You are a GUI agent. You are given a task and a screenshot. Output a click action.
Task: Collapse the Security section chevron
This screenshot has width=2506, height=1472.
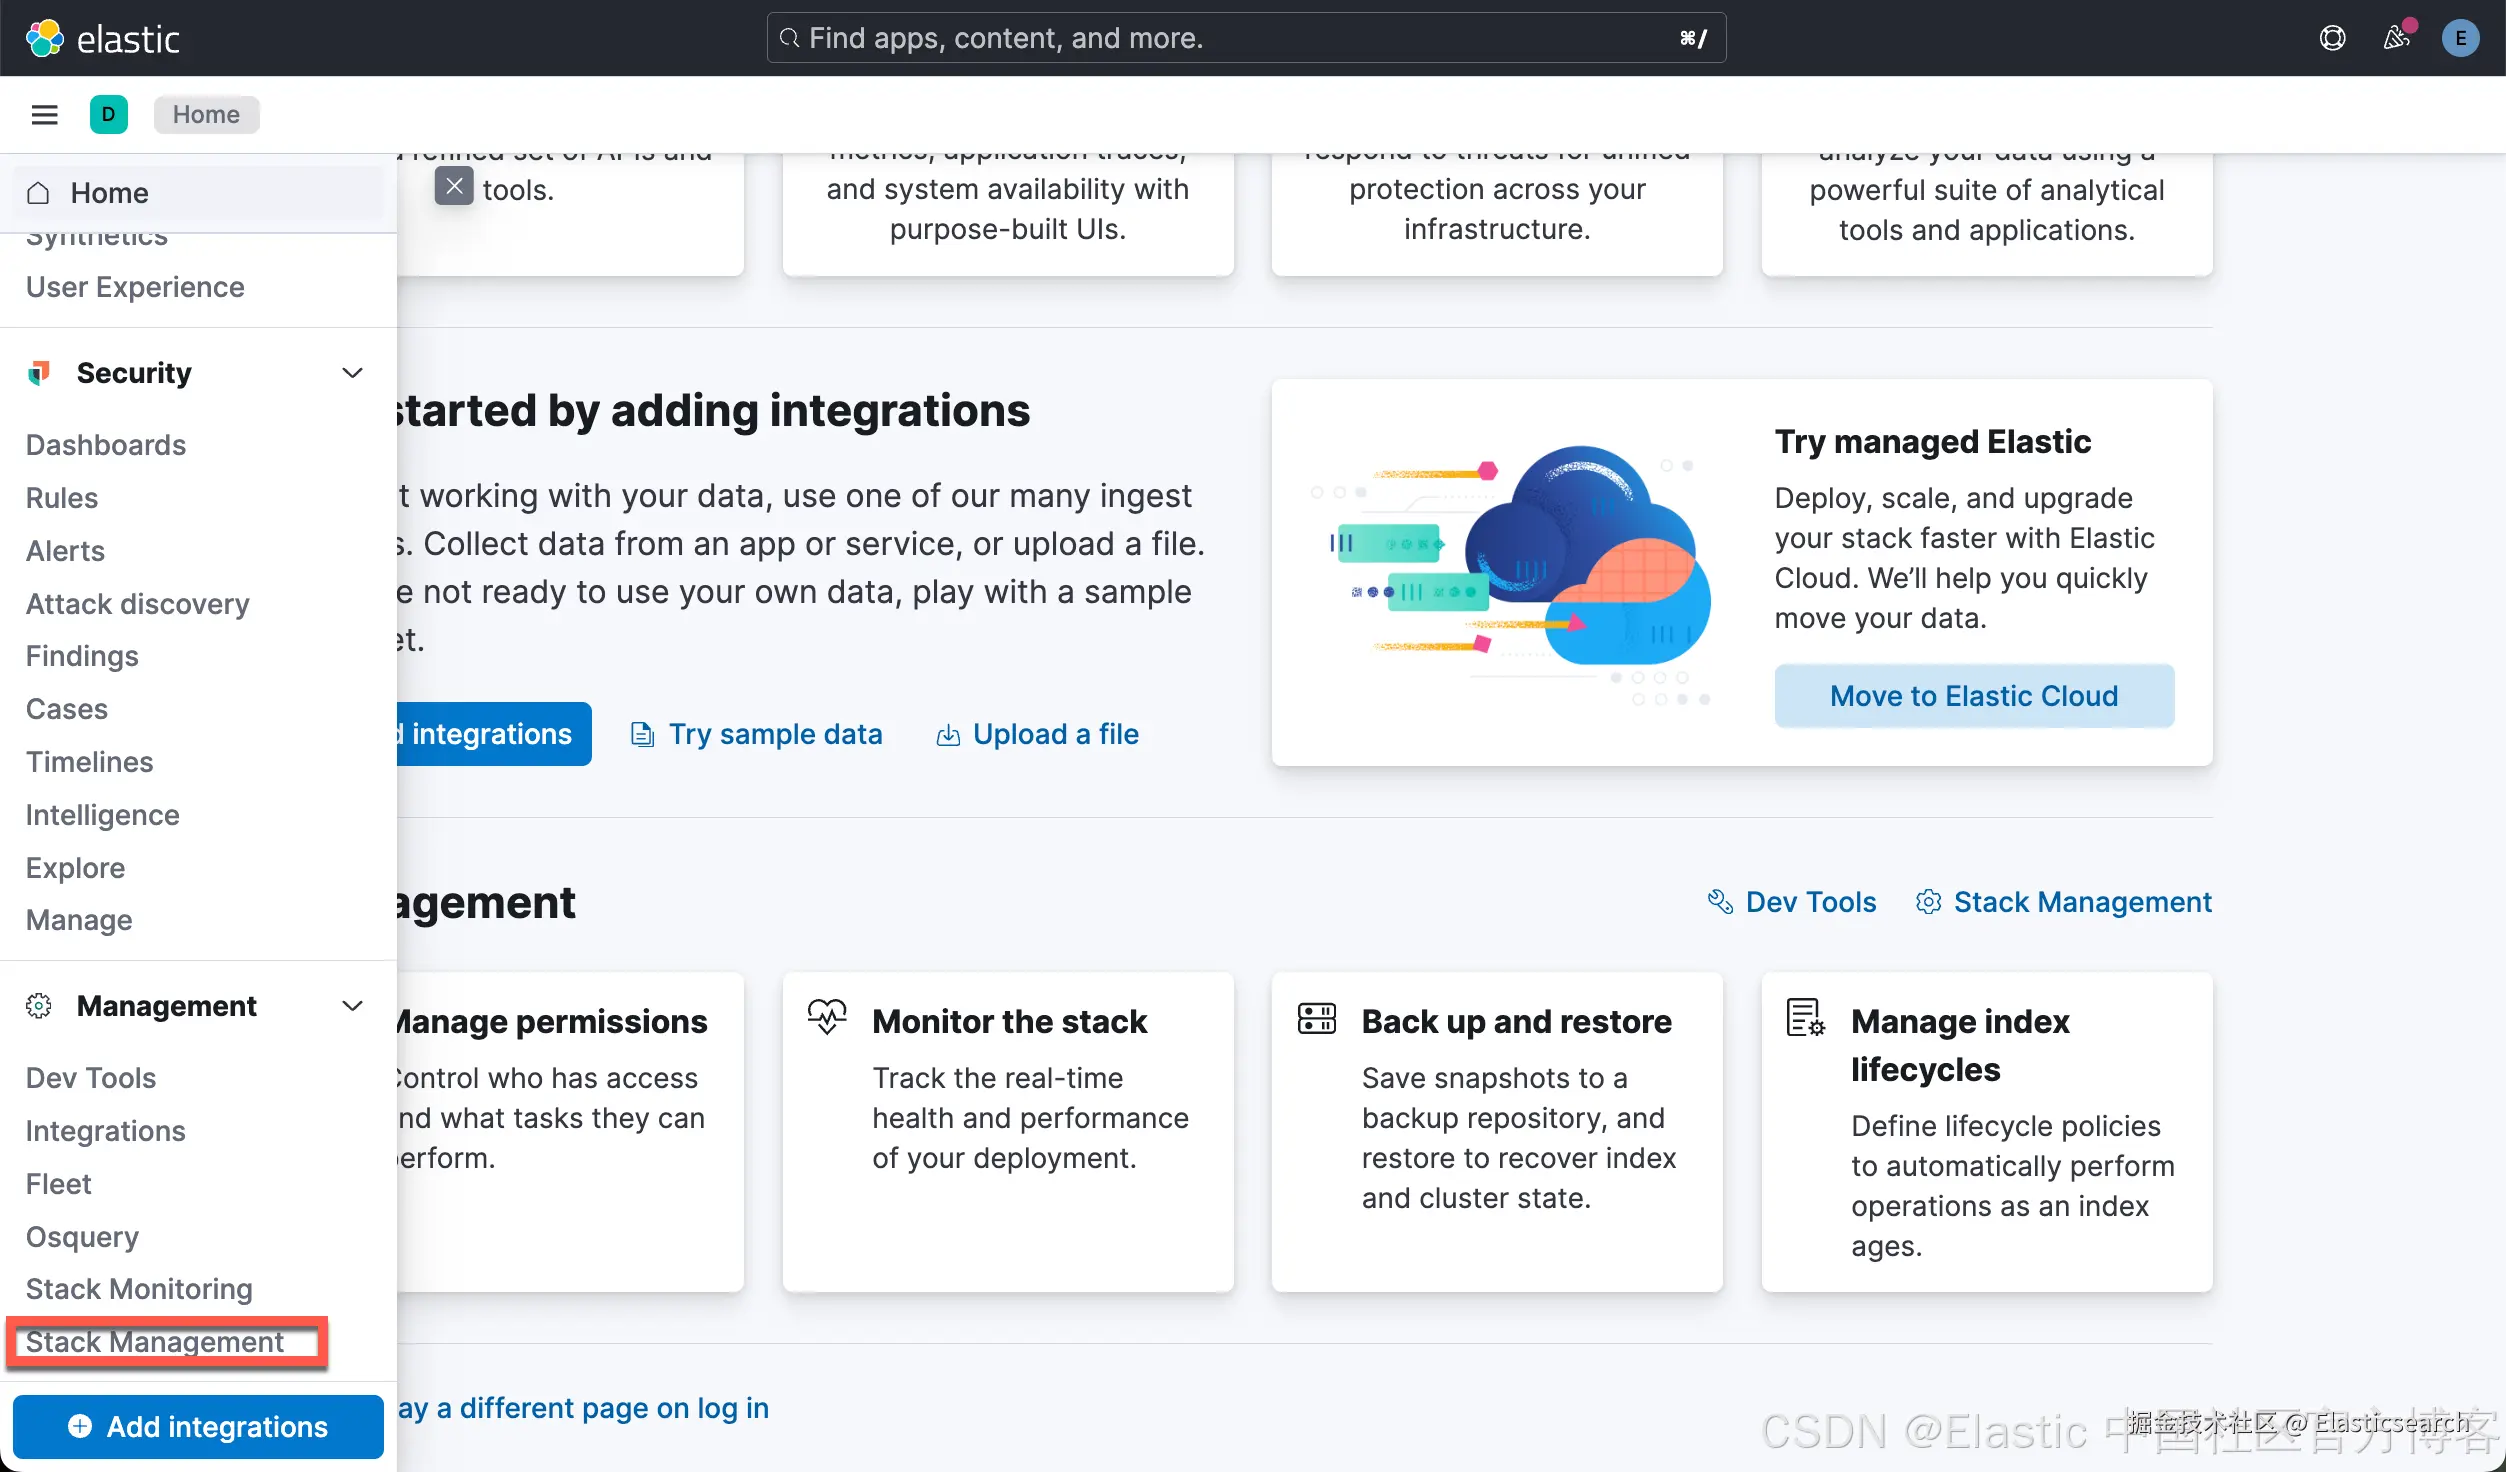click(352, 373)
